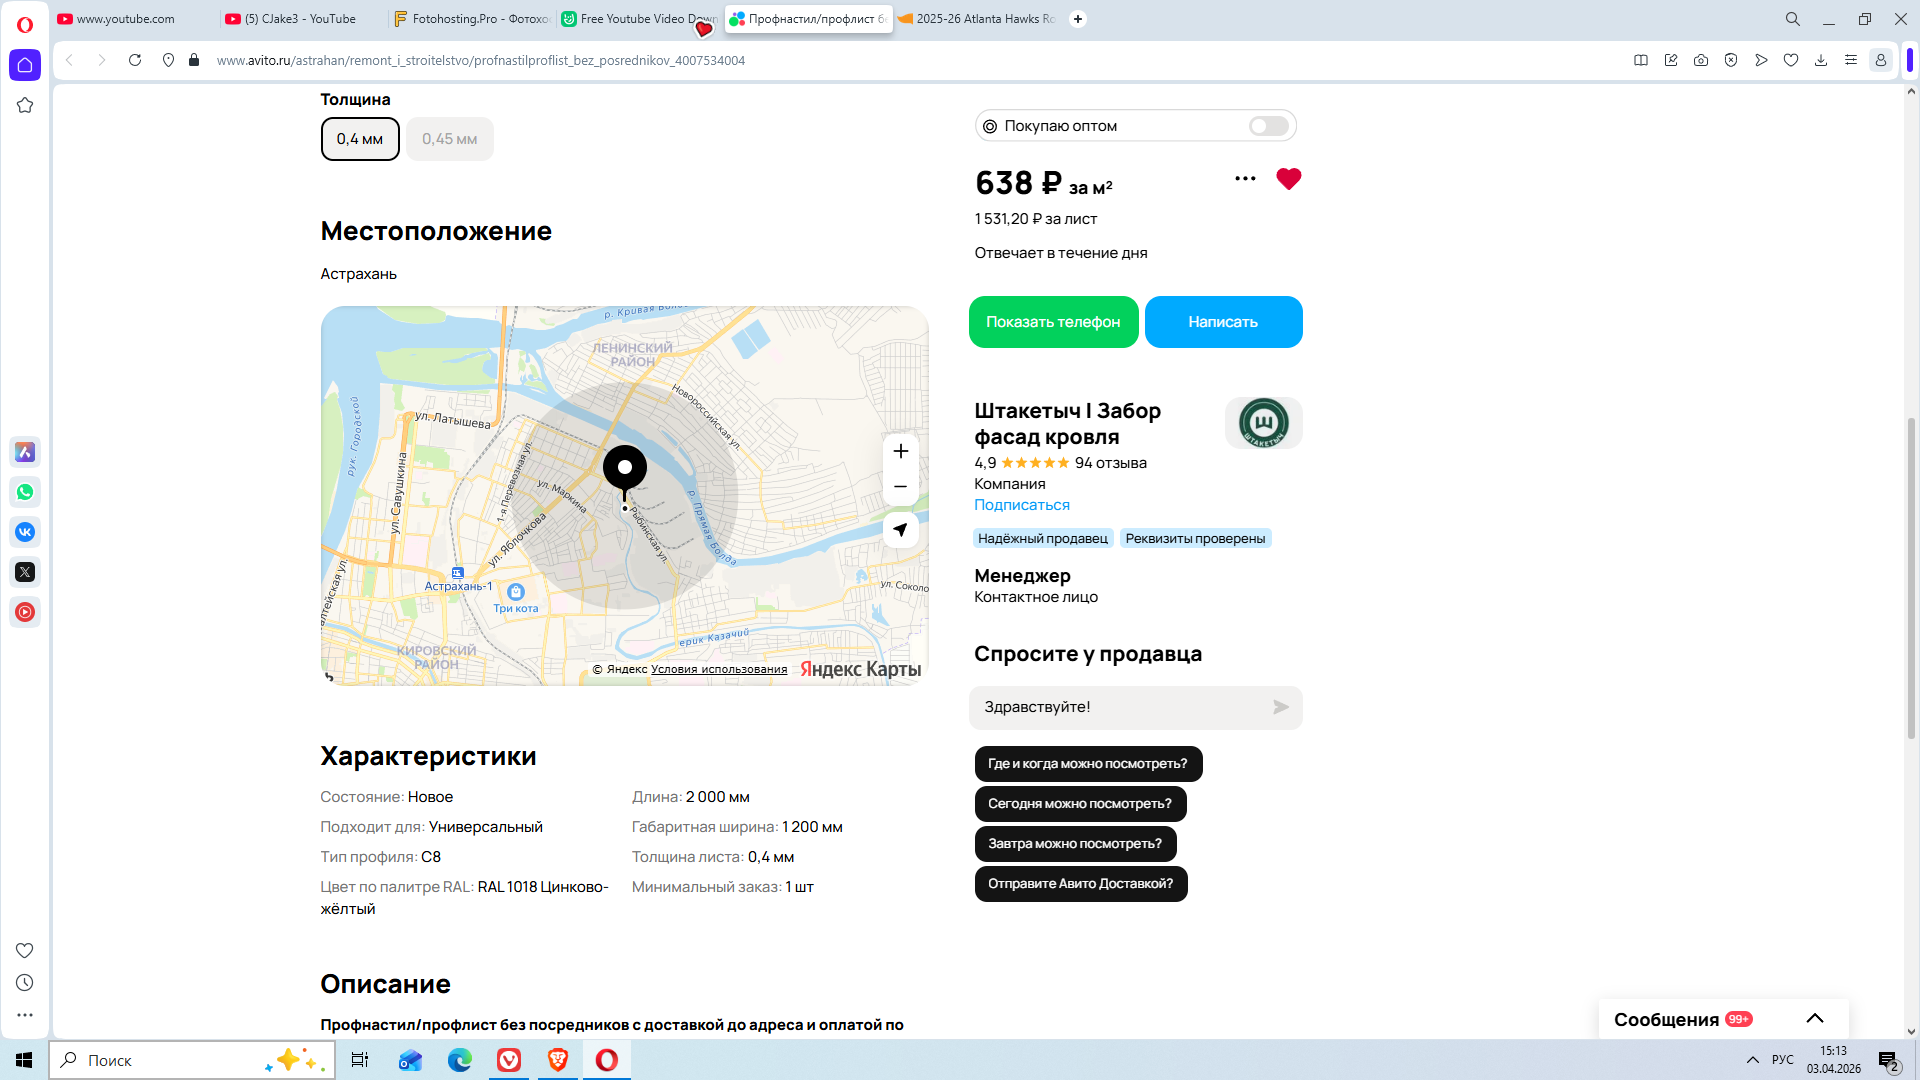The image size is (1920, 1080).
Task: Expand the Сообщения chat panel
Action: pos(1814,1019)
